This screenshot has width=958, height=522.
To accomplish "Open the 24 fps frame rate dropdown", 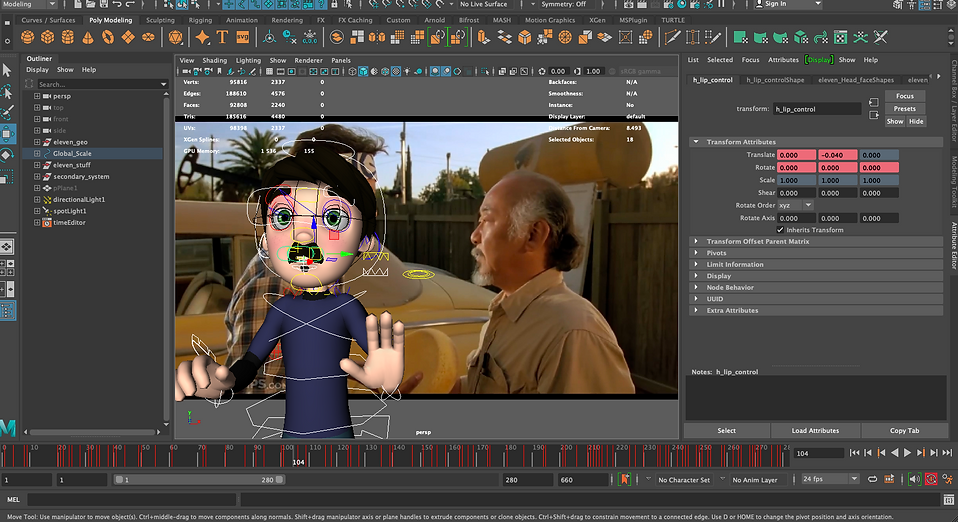I will (x=831, y=479).
